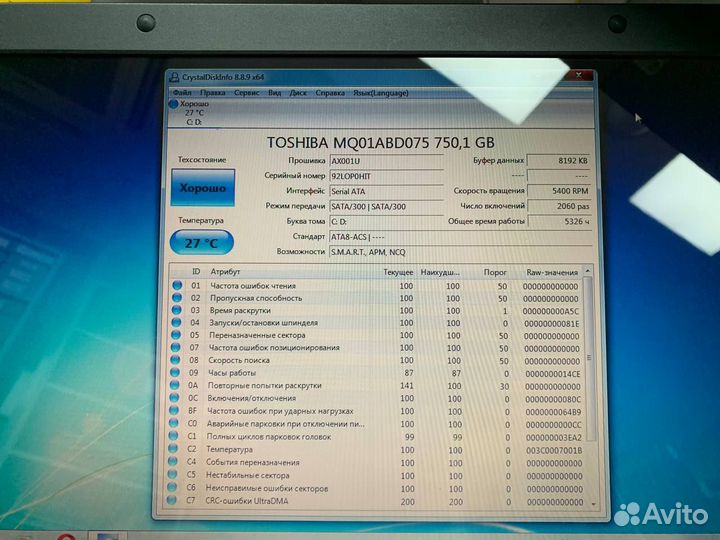
Task: Click status icon for Пропускная способность
Action: click(177, 298)
